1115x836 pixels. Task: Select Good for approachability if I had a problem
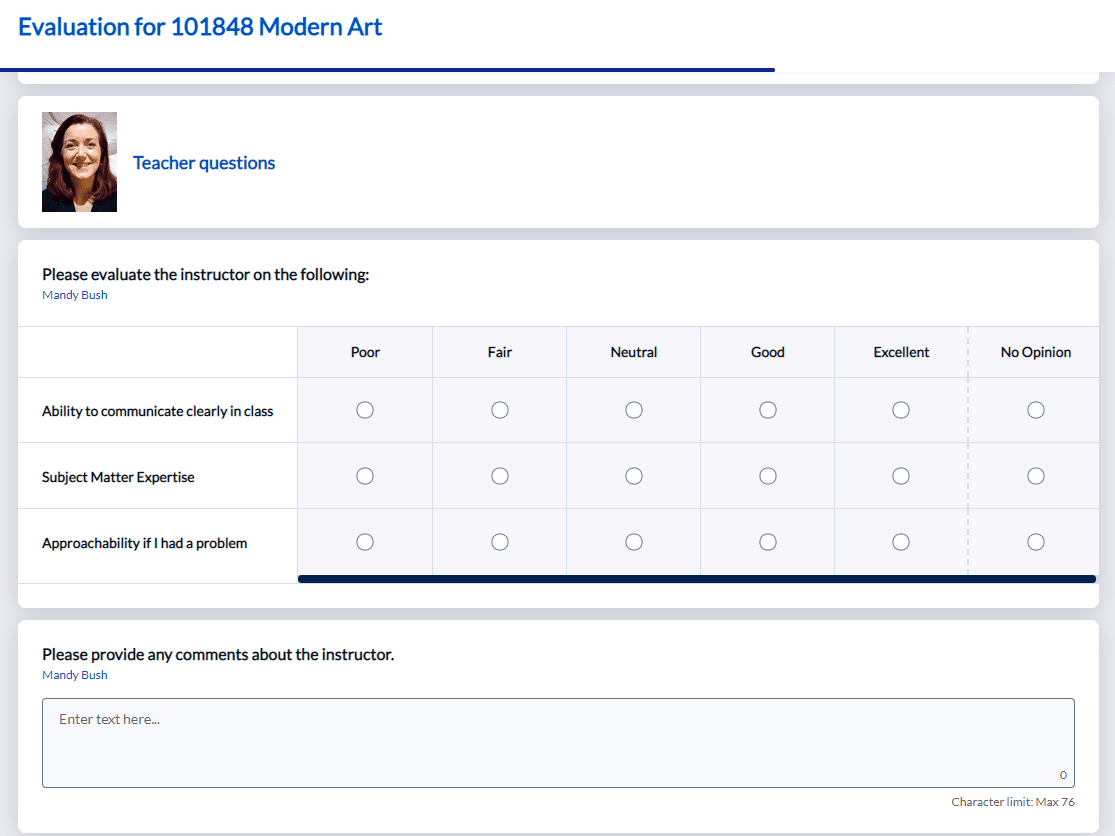click(767, 541)
